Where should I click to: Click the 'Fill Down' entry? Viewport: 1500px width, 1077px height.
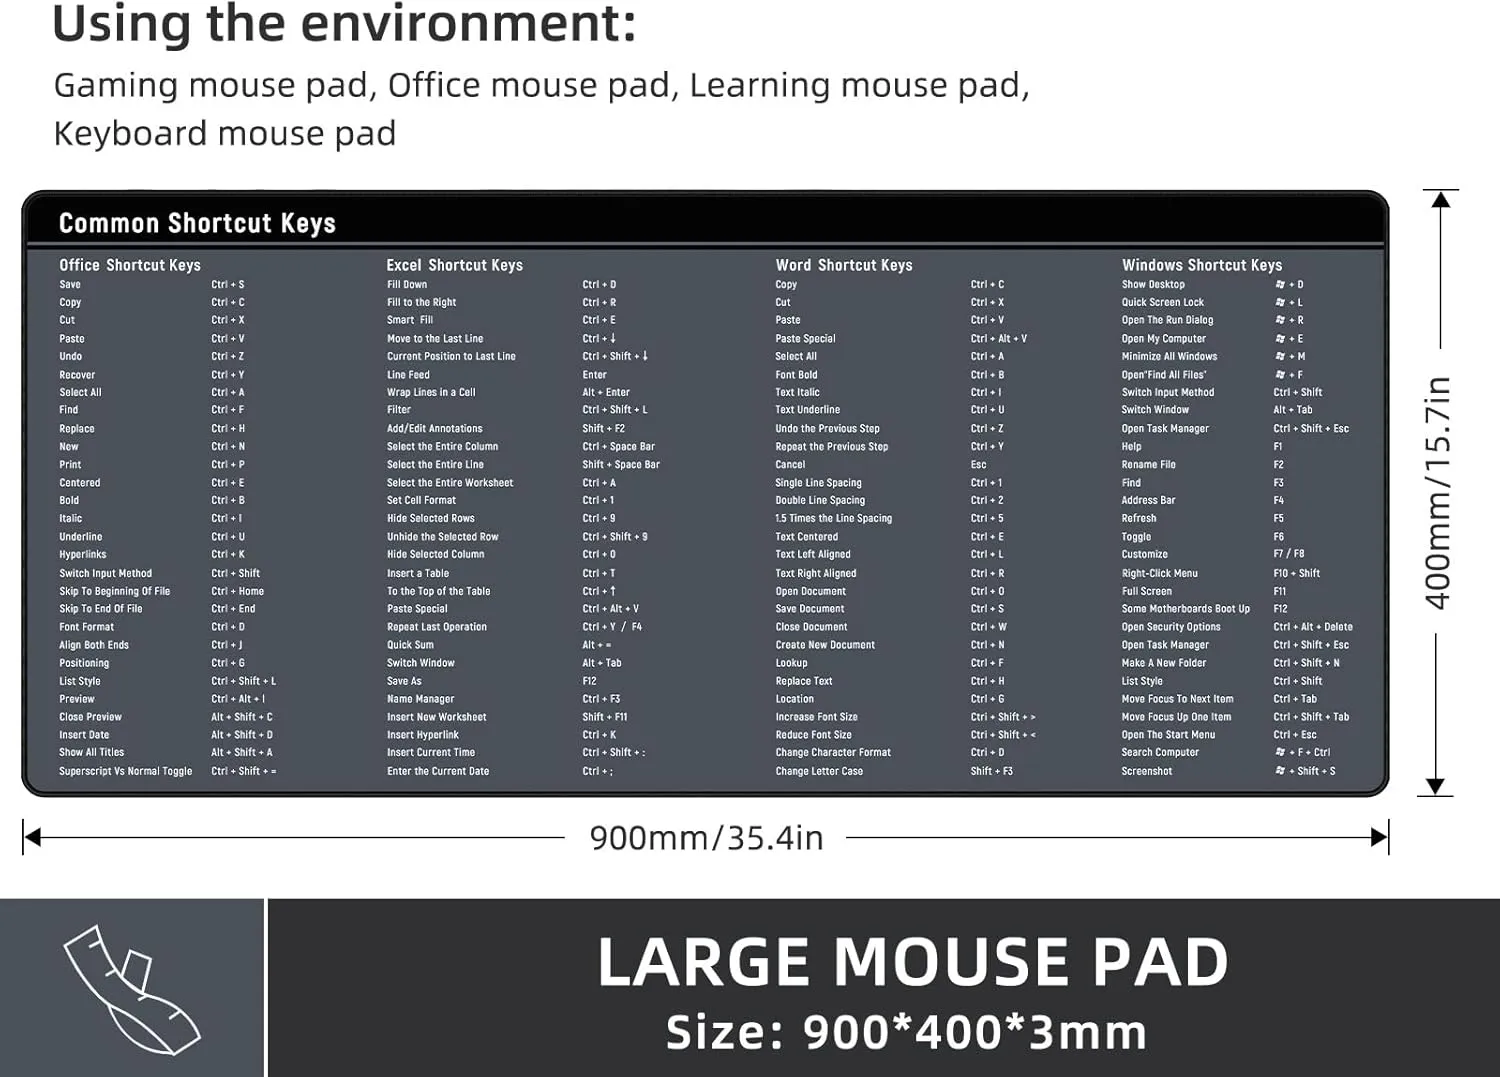(x=407, y=285)
